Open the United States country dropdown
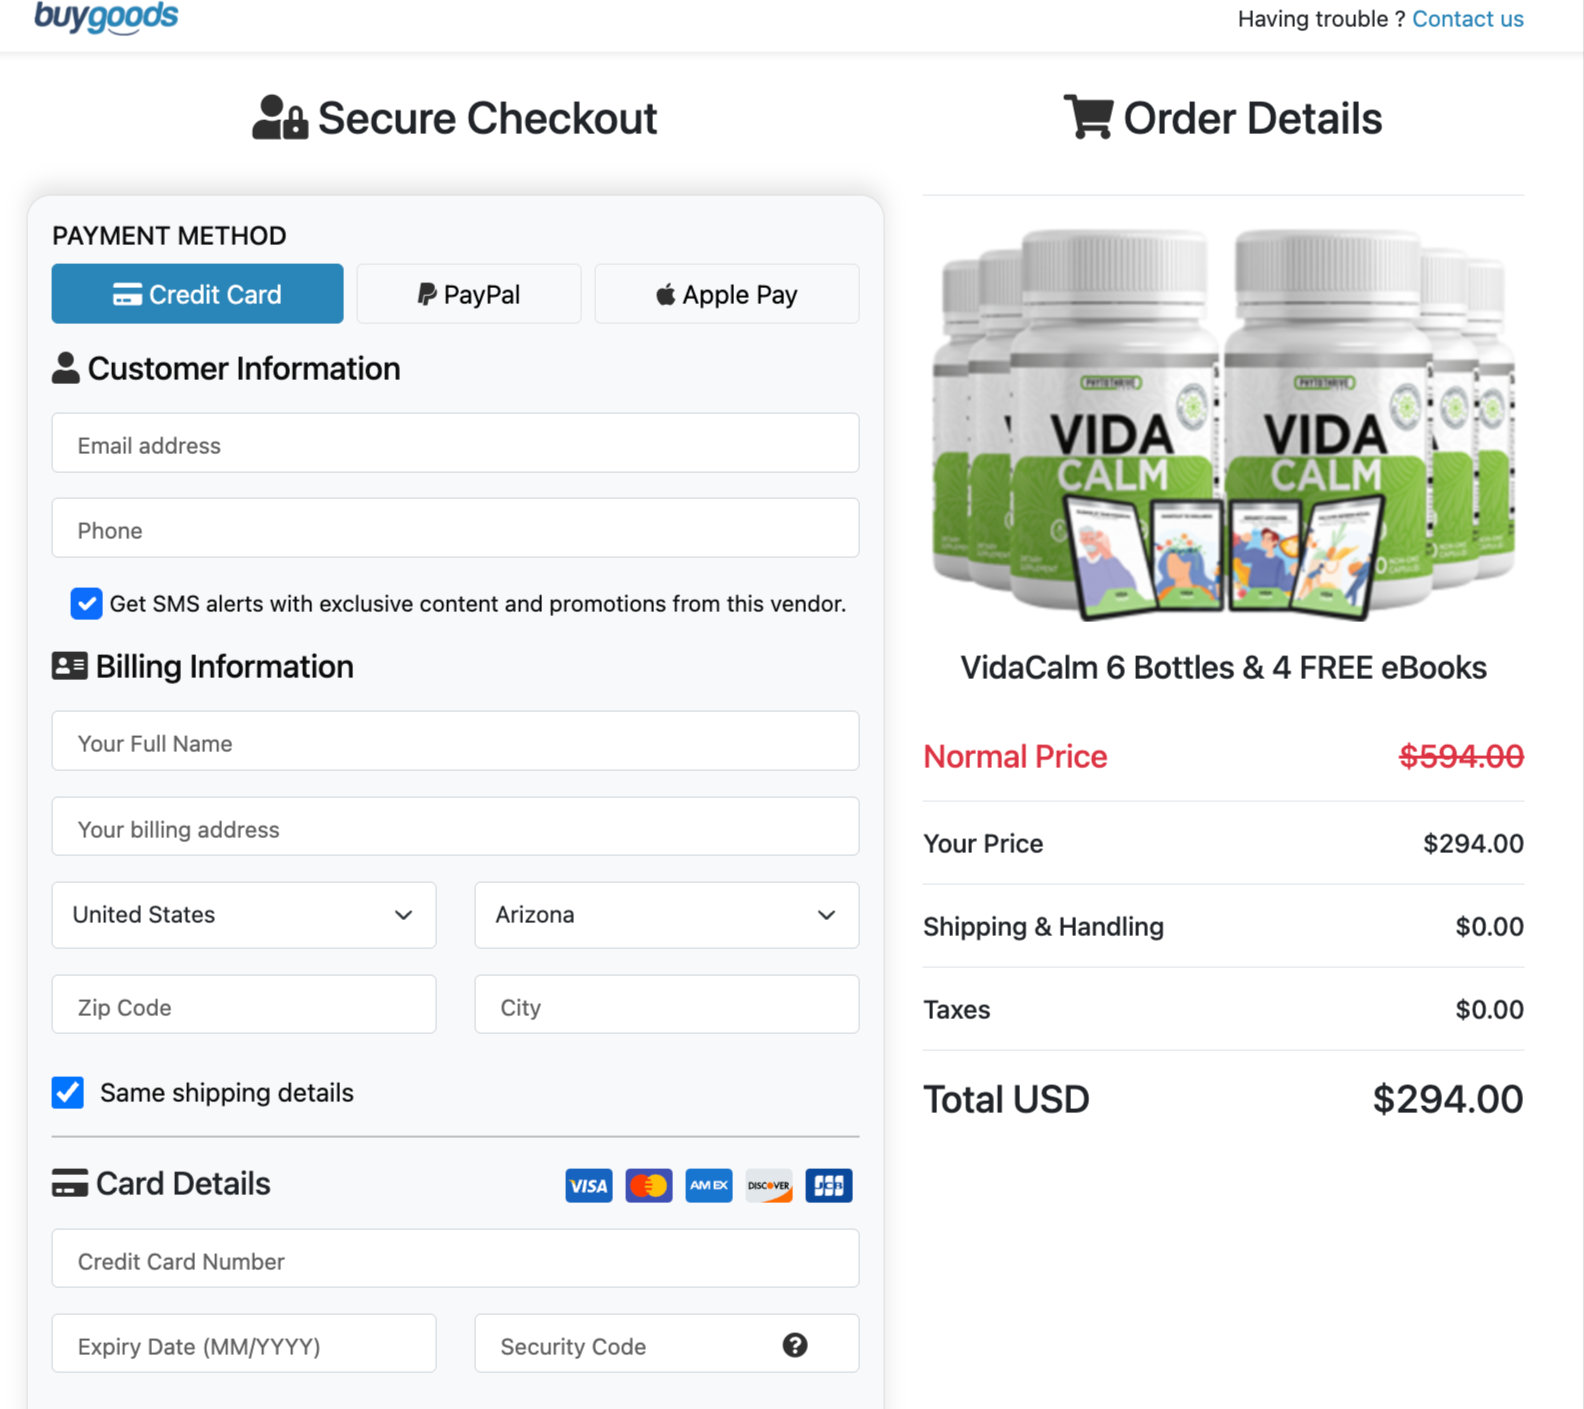 click(x=244, y=915)
